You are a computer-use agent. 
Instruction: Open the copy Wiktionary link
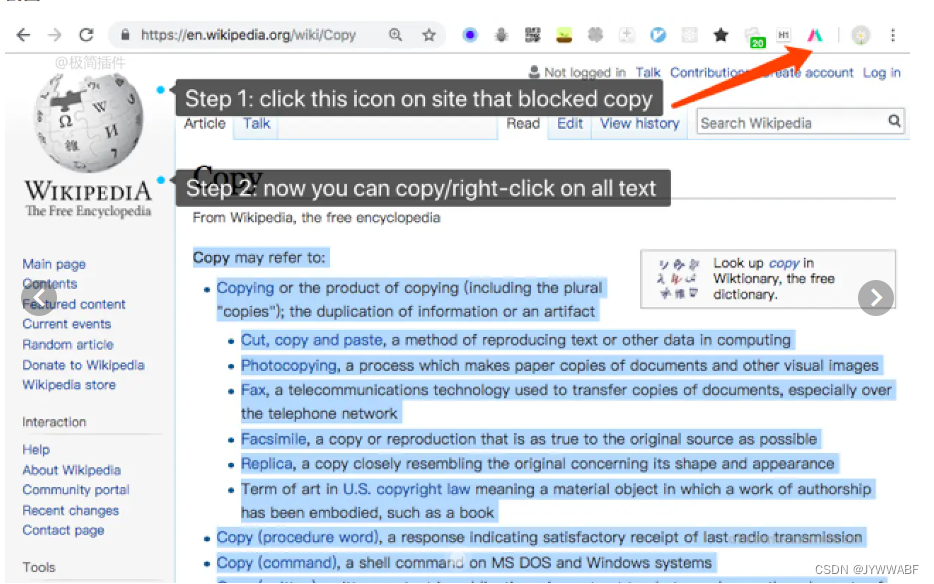point(784,263)
